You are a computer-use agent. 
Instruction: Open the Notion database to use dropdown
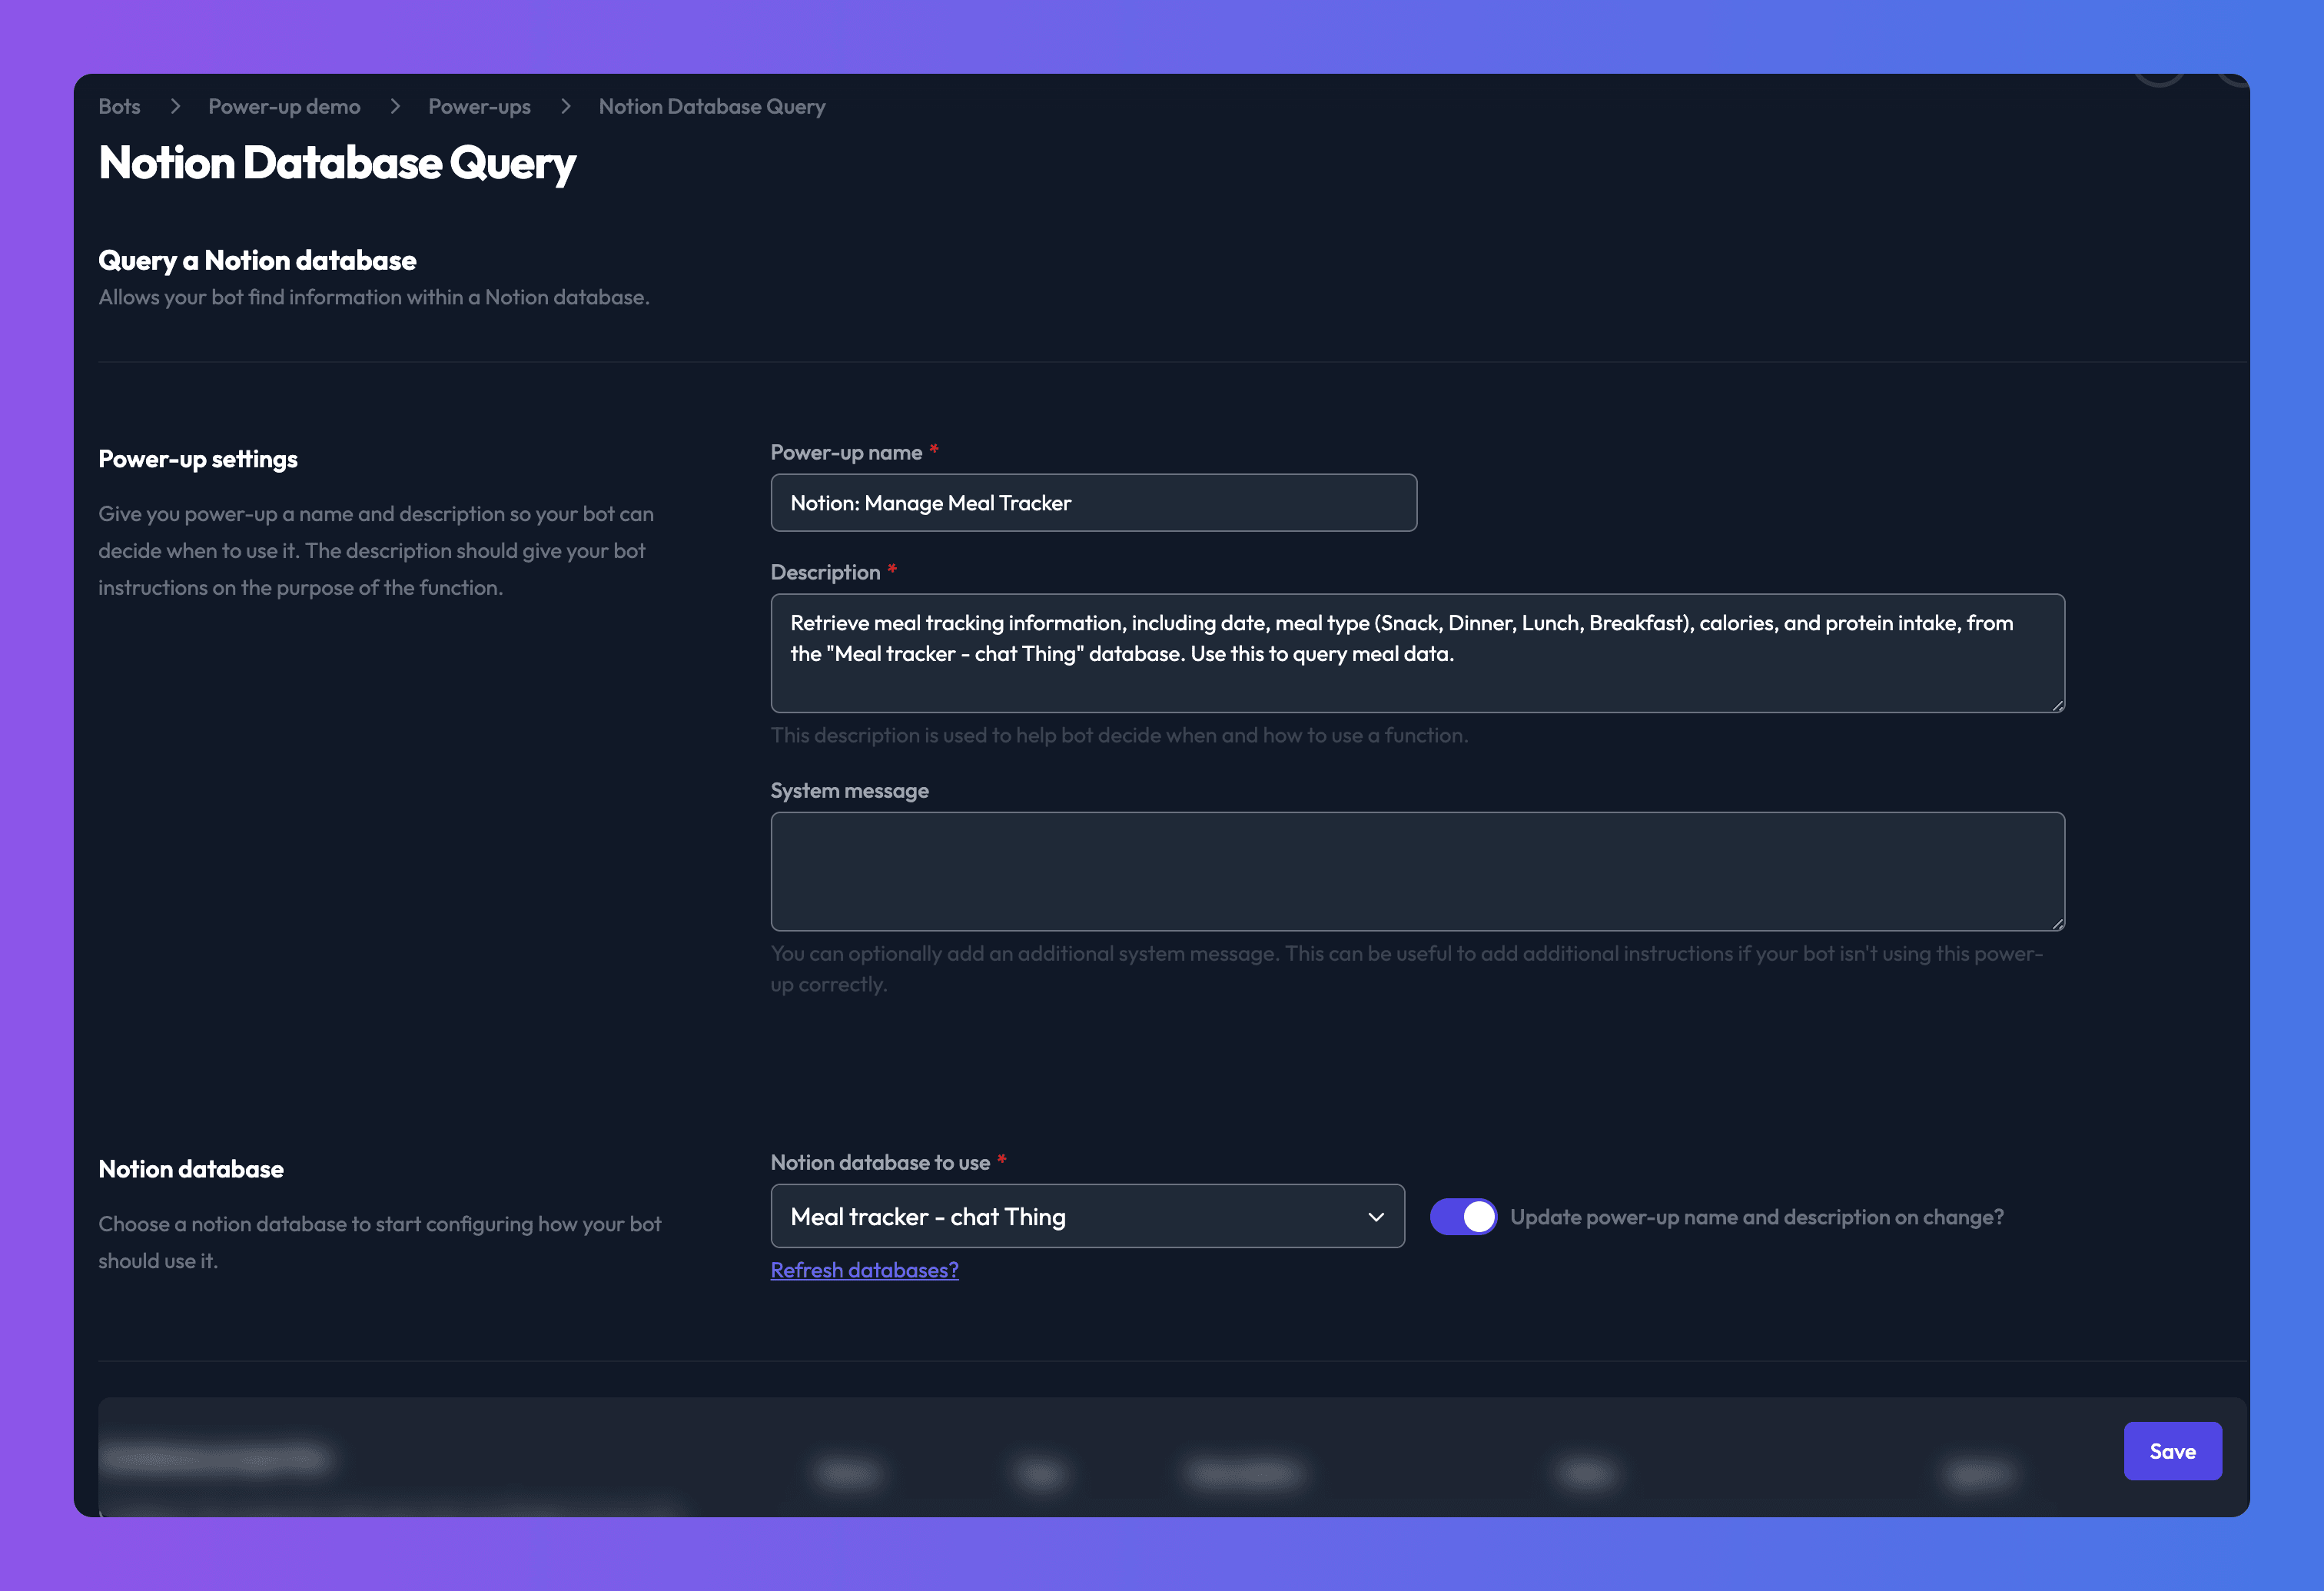[1087, 1216]
